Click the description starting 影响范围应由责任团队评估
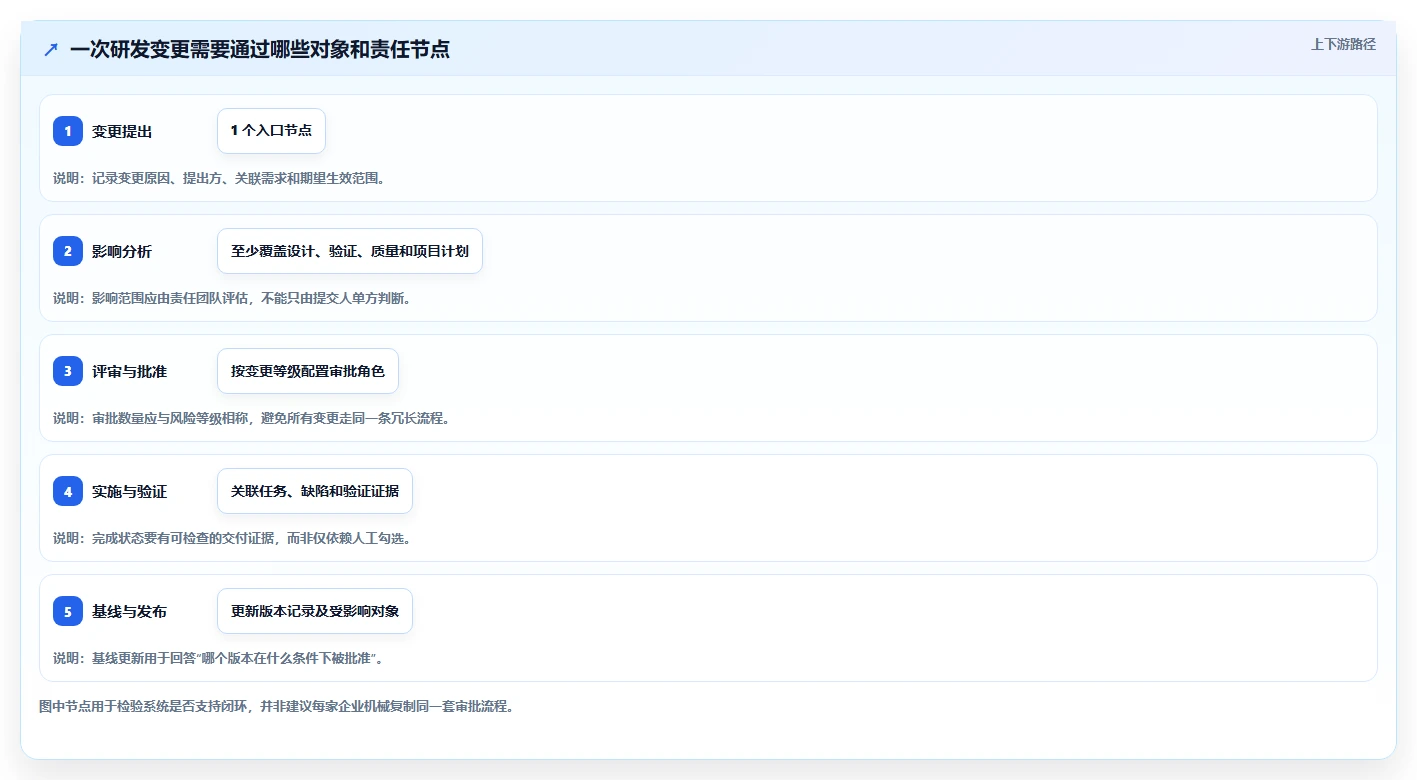The height and width of the screenshot is (780, 1417). (x=232, y=298)
